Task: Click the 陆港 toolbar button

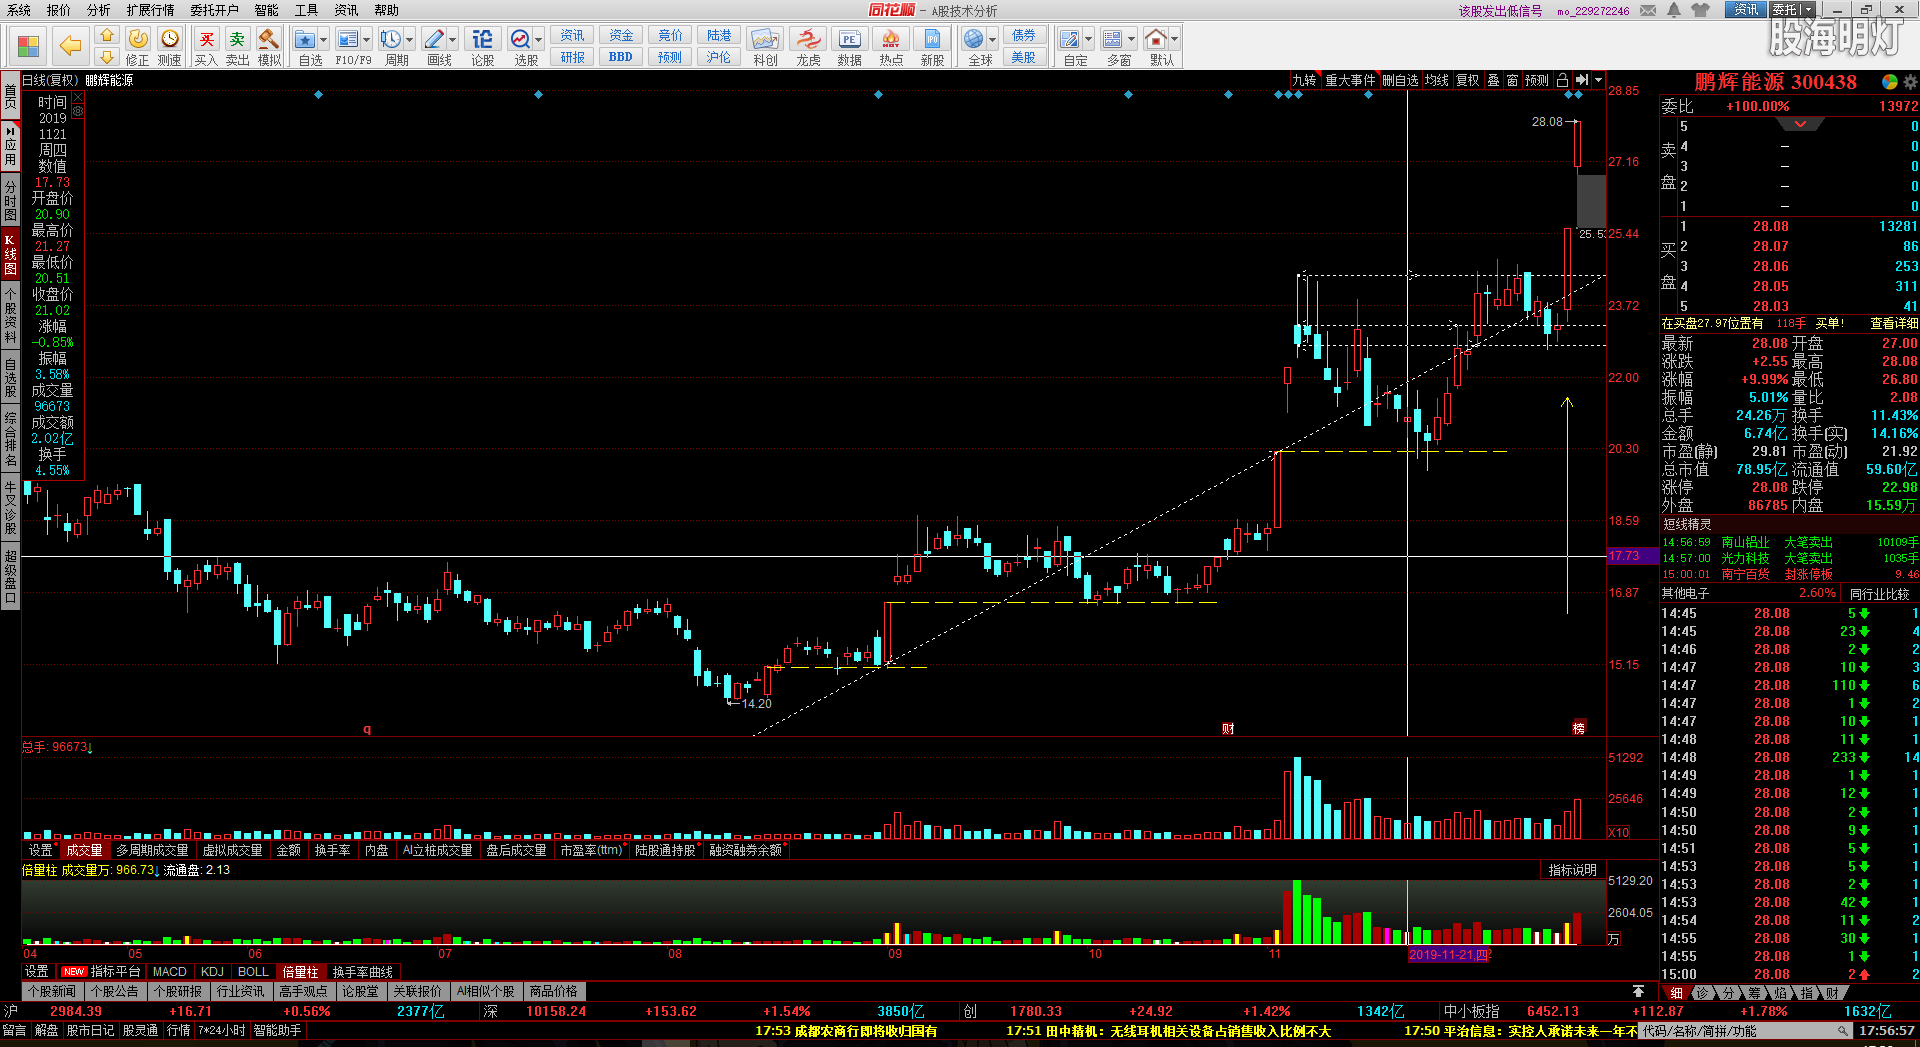Action: (719, 35)
